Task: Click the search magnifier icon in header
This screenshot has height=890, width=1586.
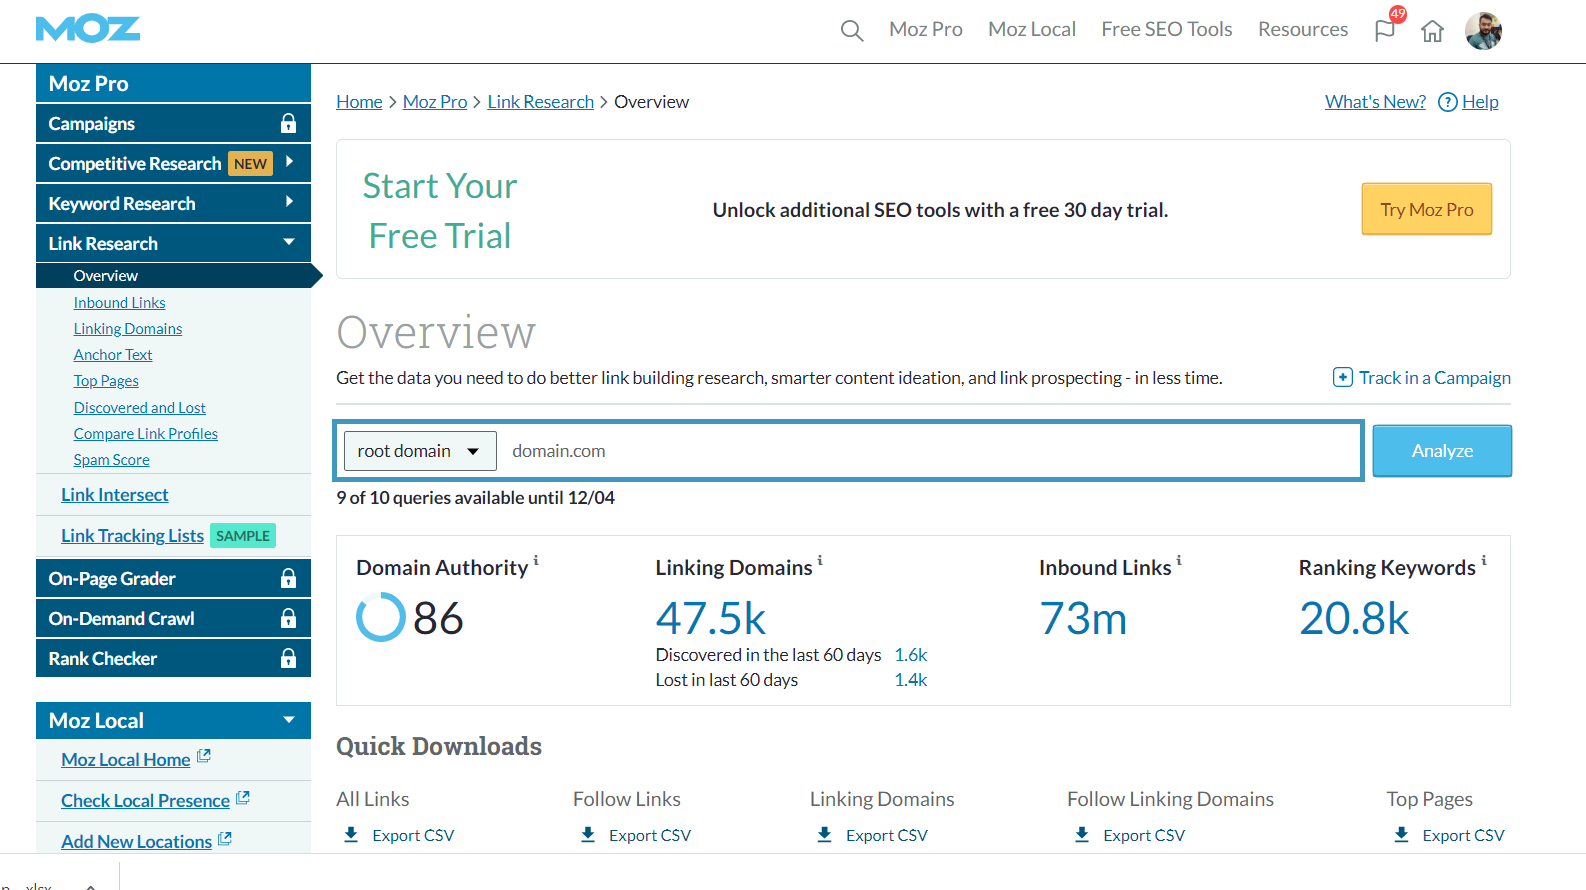Action: [851, 31]
